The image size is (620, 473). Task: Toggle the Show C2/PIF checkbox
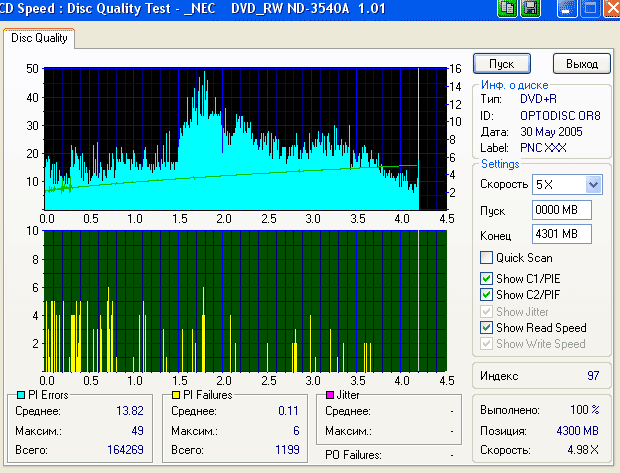tap(487, 295)
